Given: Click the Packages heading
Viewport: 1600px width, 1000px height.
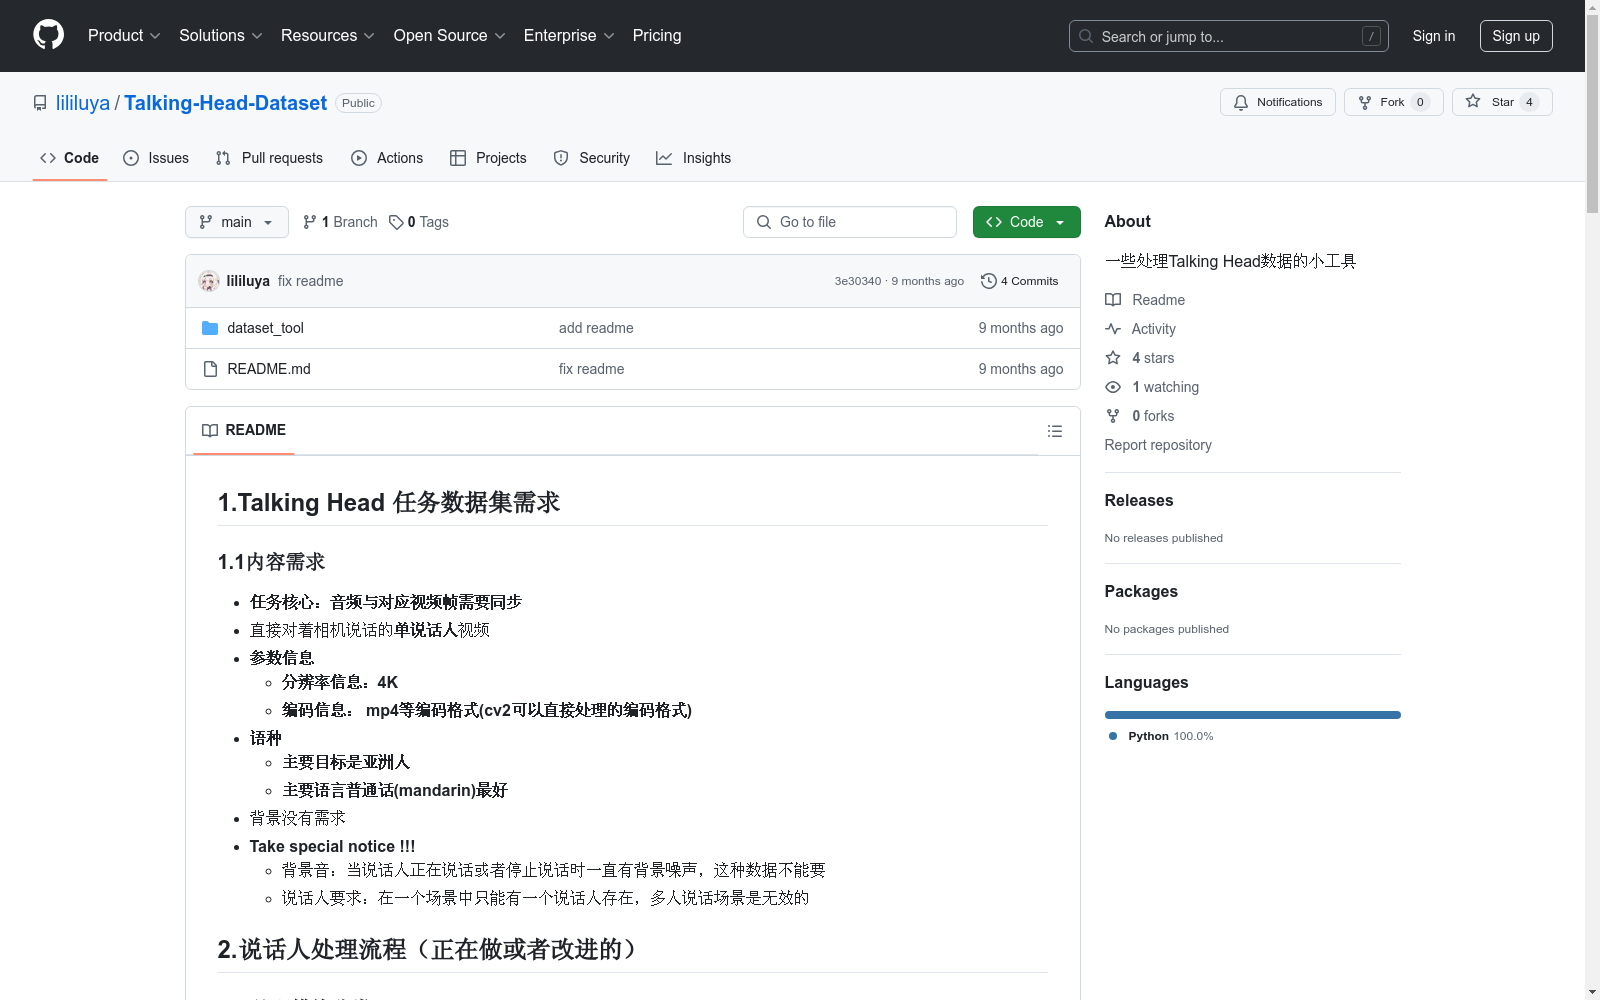Looking at the screenshot, I should [1141, 591].
